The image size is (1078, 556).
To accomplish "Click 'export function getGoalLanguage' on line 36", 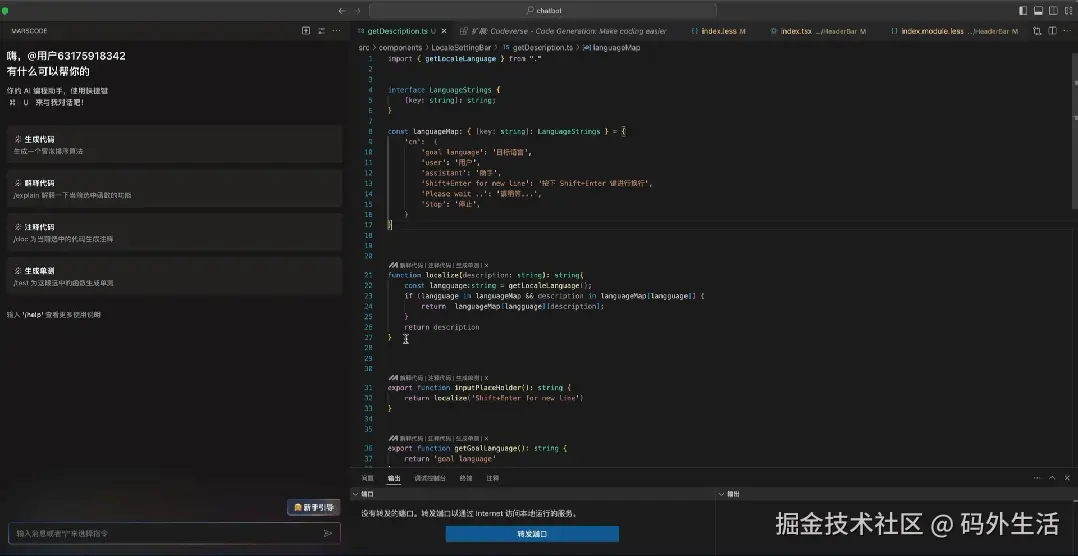I will tap(451, 448).
